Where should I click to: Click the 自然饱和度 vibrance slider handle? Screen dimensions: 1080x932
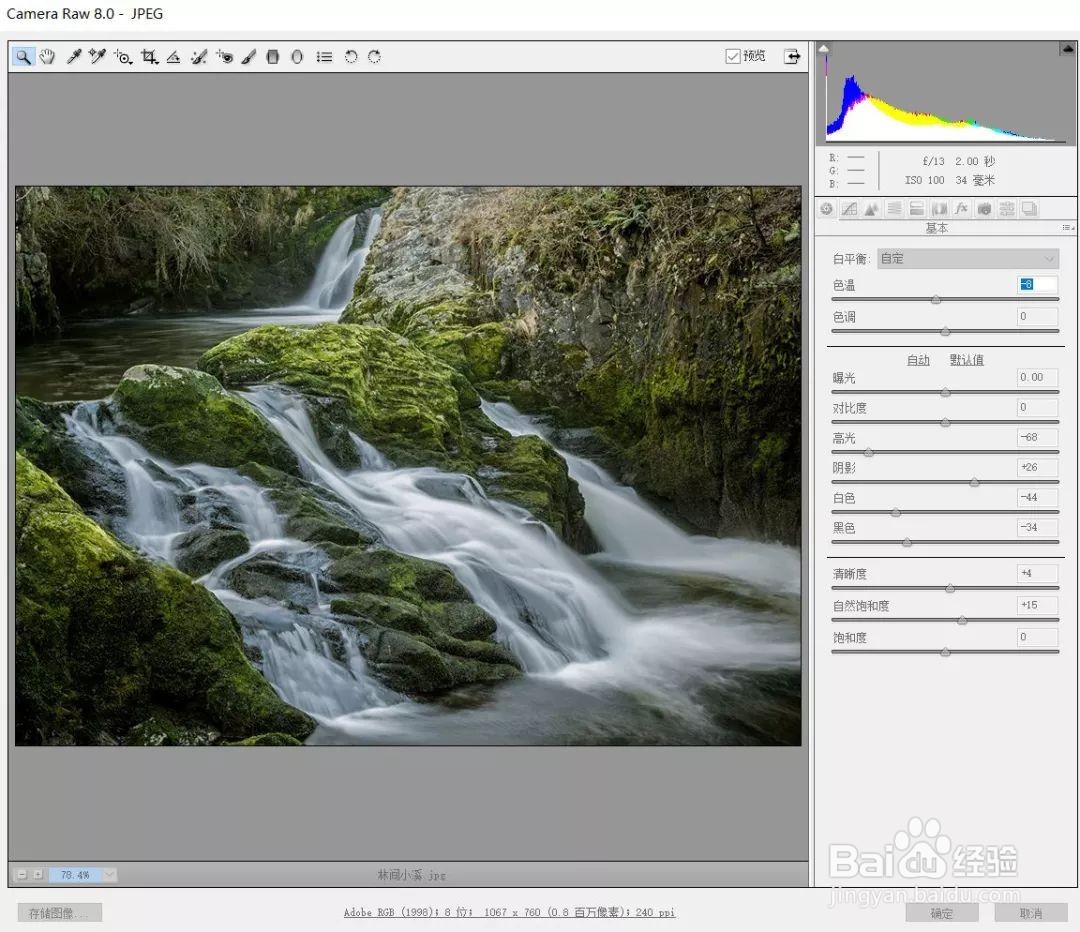click(963, 621)
